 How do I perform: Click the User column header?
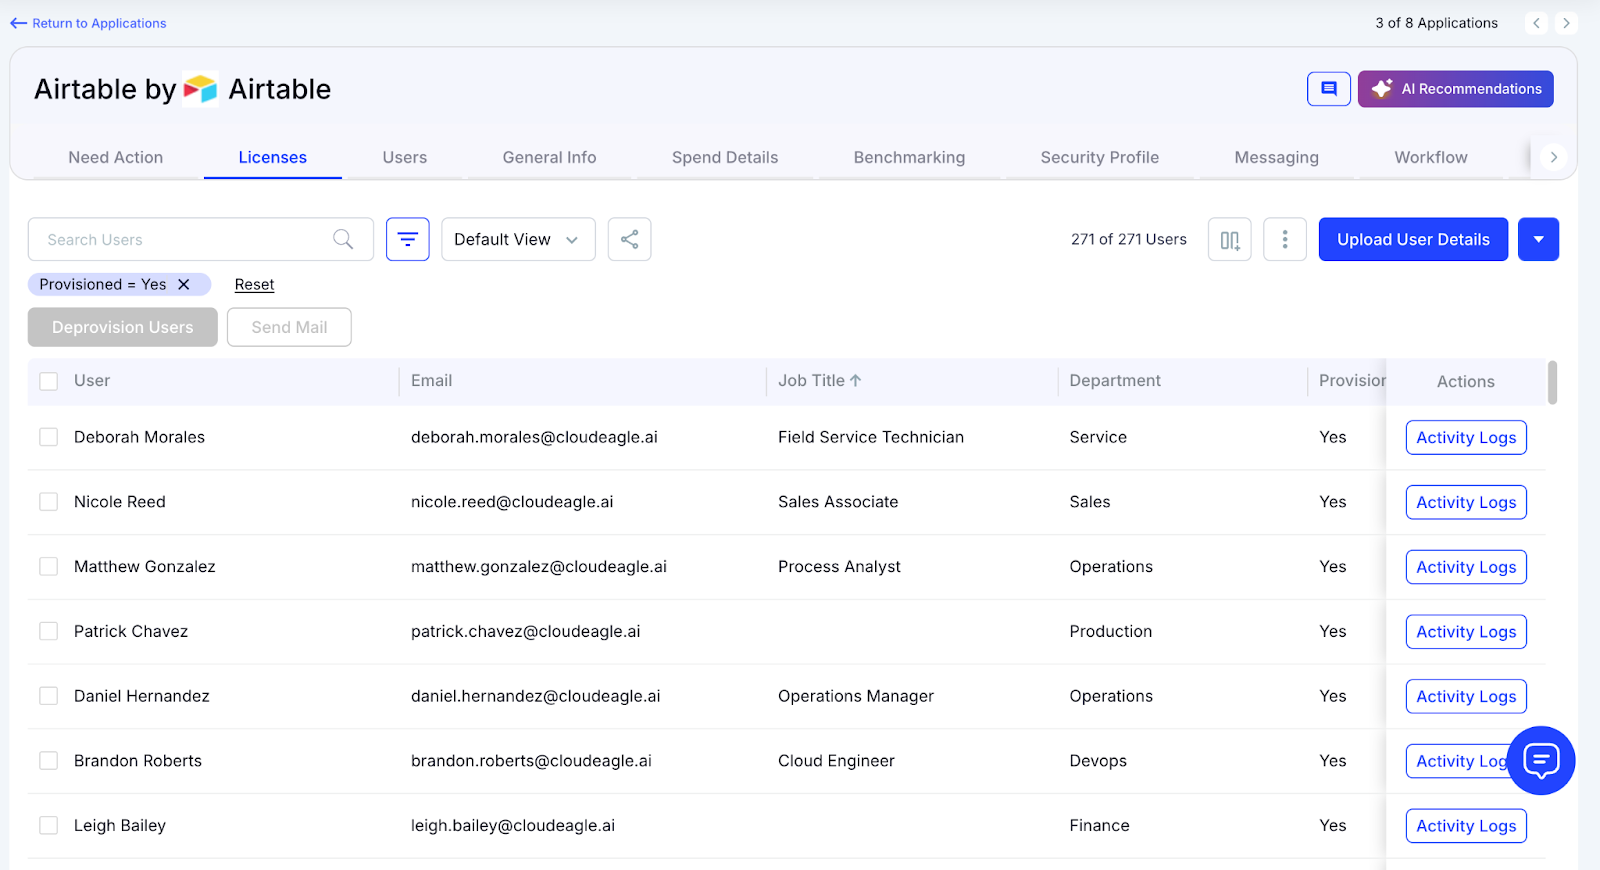[x=92, y=380]
